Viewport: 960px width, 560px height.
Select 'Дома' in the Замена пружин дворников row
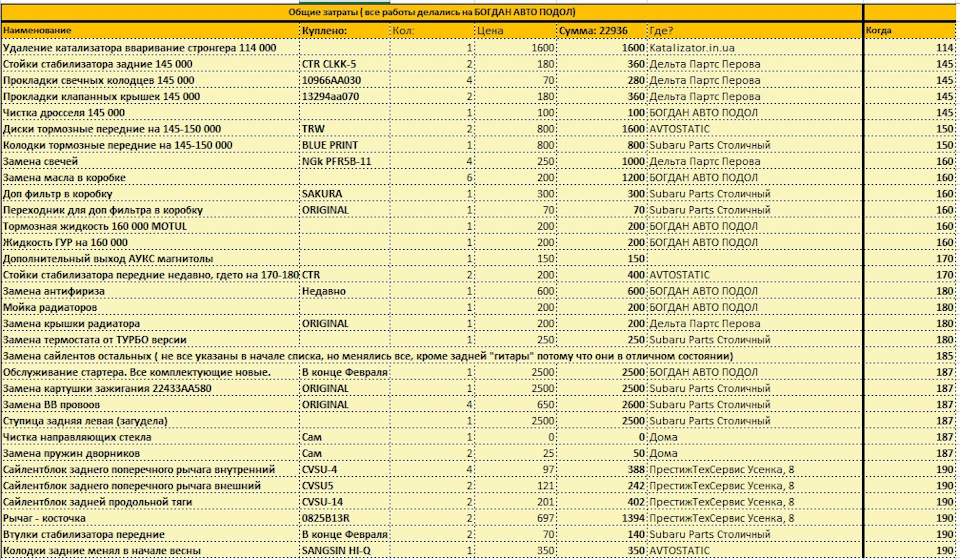tap(755, 454)
